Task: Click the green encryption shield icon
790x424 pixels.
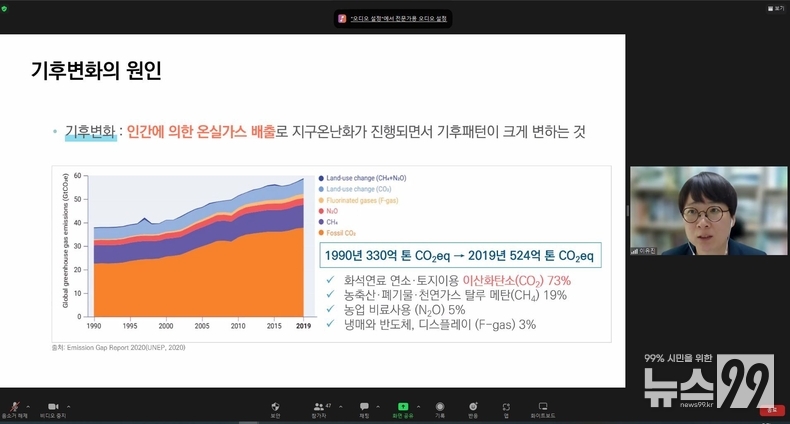Action: pyautogui.click(x=4, y=9)
